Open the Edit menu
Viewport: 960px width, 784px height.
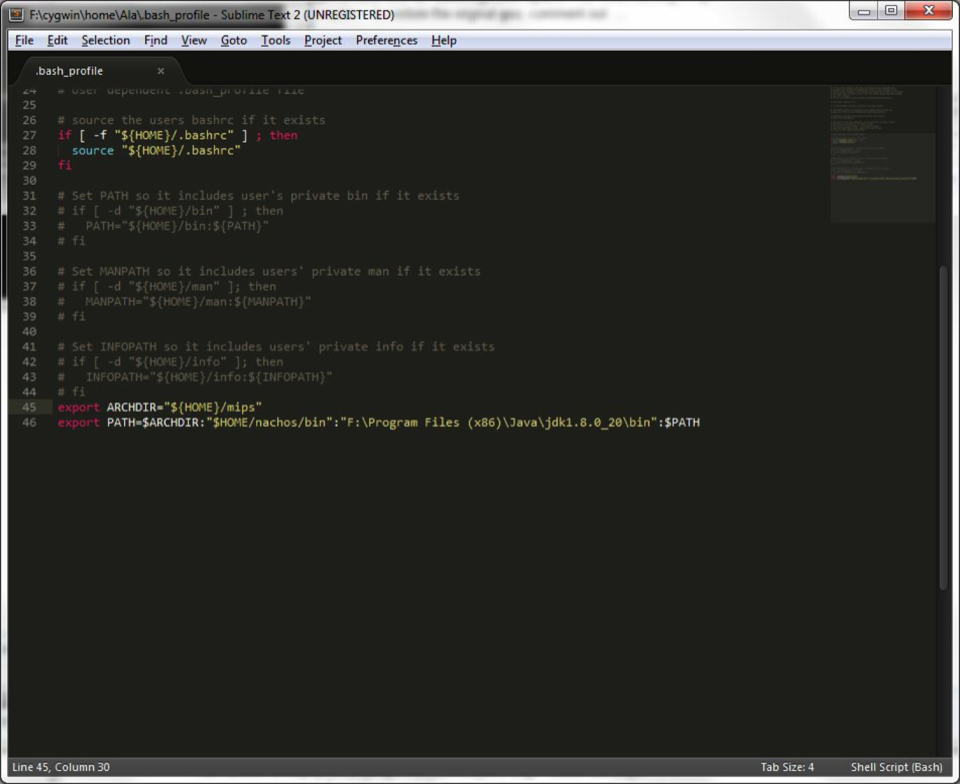pos(57,40)
